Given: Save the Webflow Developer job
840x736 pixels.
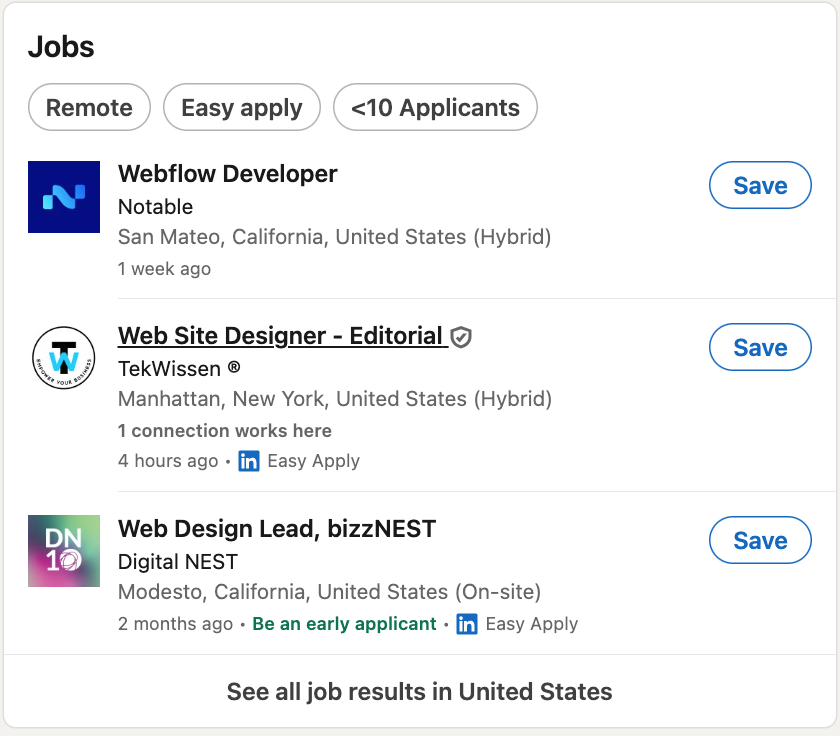Looking at the screenshot, I should coord(760,185).
